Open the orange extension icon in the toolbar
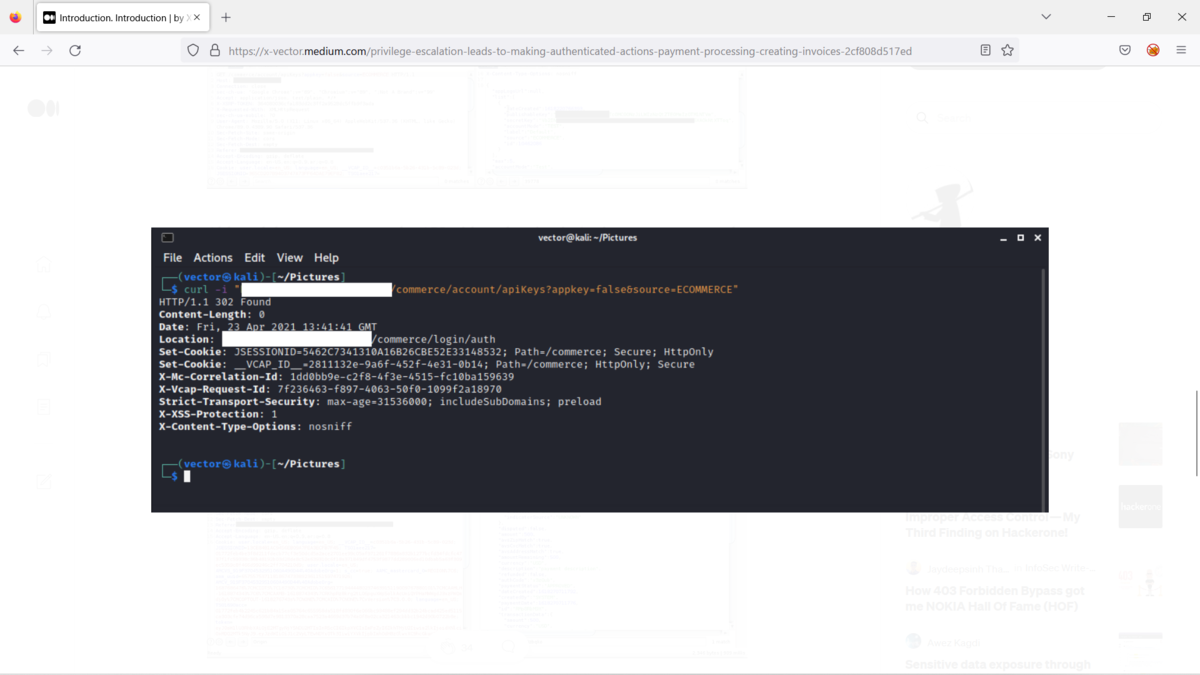Viewport: 1200px width, 675px height. tap(1153, 50)
